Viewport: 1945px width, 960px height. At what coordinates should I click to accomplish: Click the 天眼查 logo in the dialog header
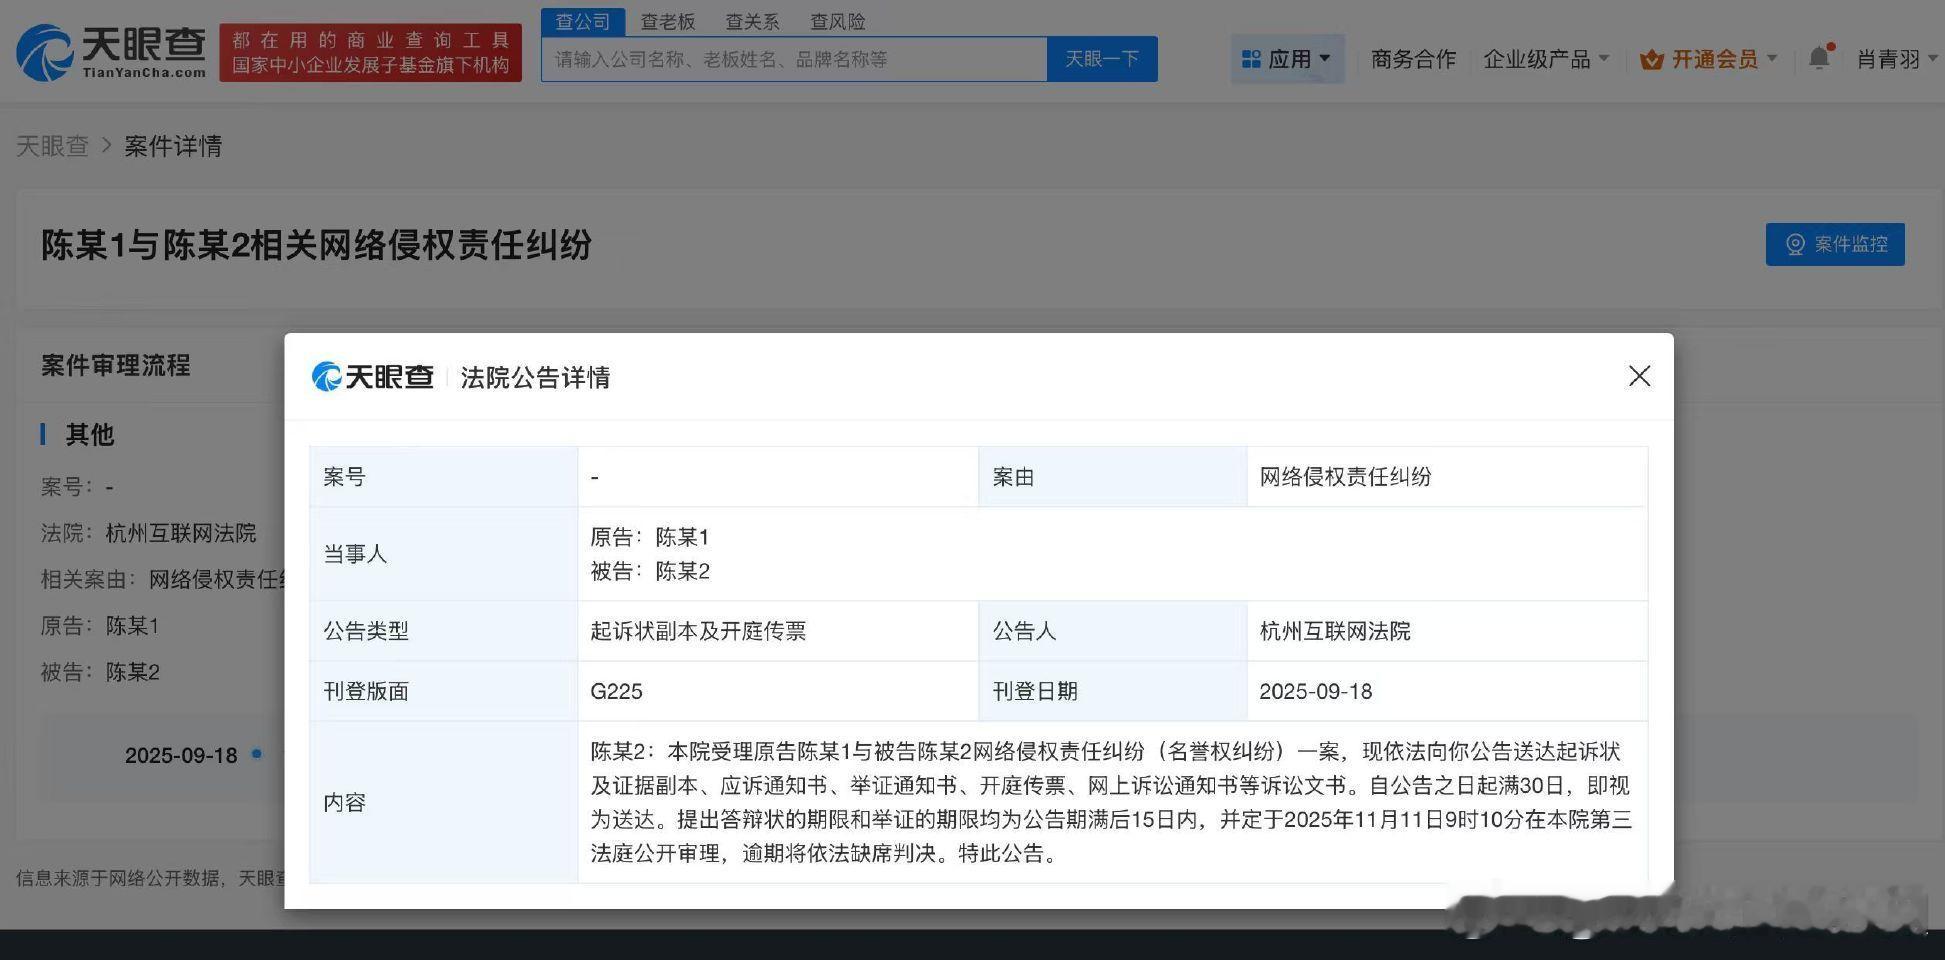(x=373, y=377)
